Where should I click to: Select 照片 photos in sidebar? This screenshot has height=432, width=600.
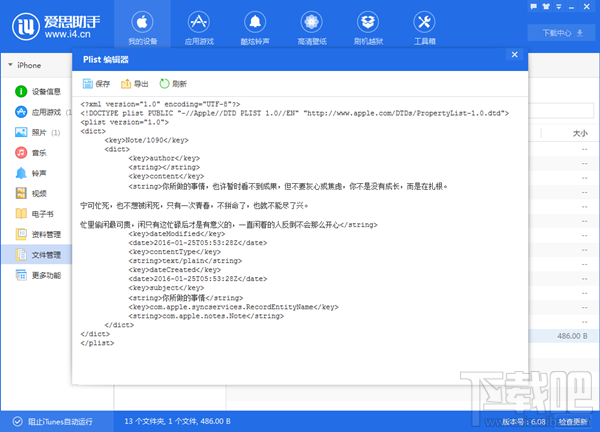pos(37,132)
